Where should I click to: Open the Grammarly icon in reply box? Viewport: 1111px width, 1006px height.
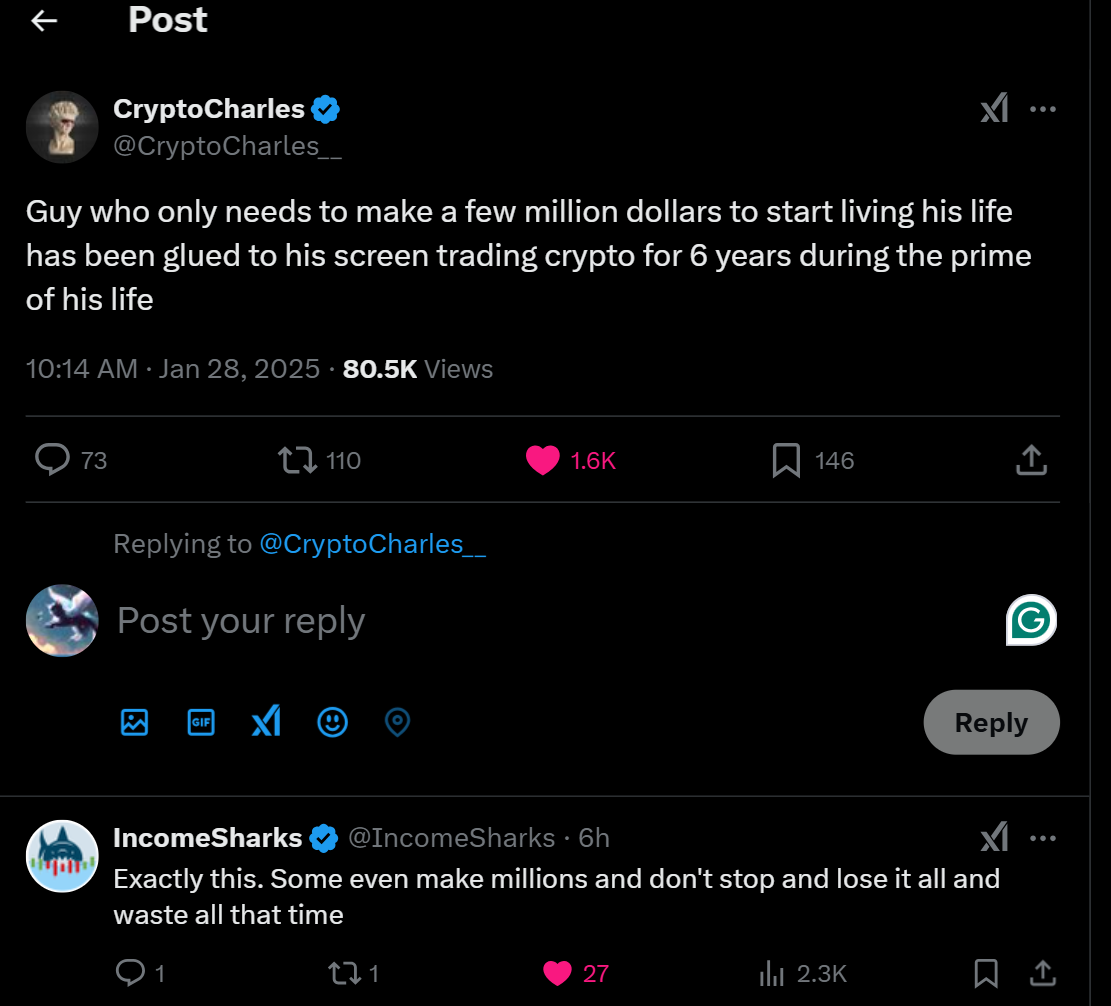pos(1031,621)
